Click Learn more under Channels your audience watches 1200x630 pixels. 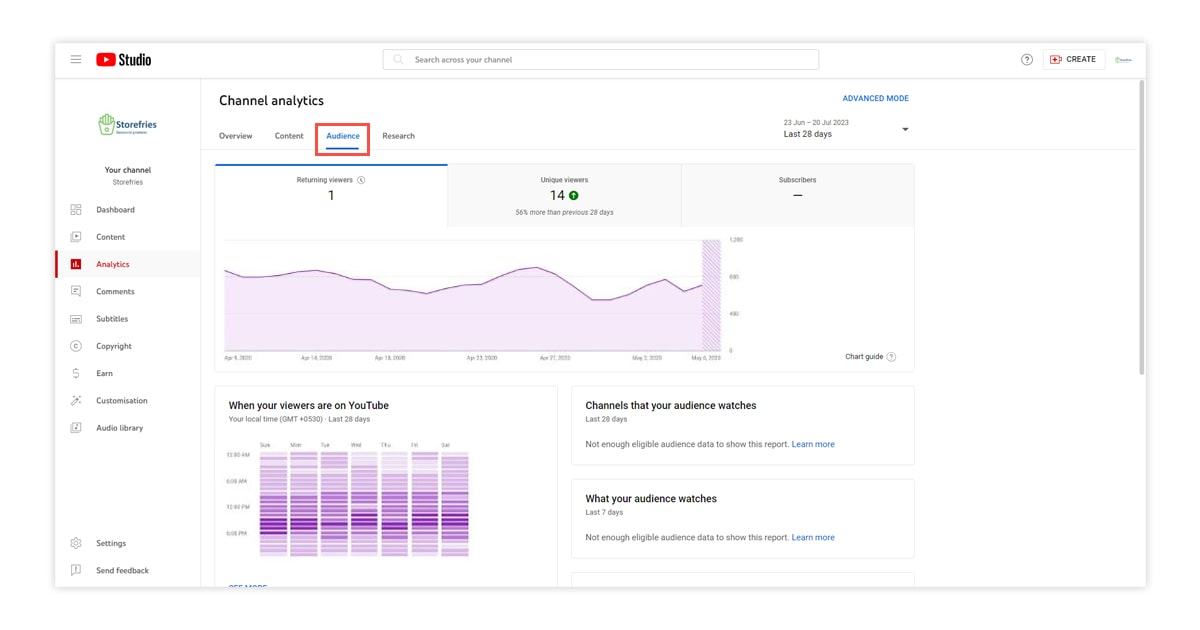[x=812, y=444]
